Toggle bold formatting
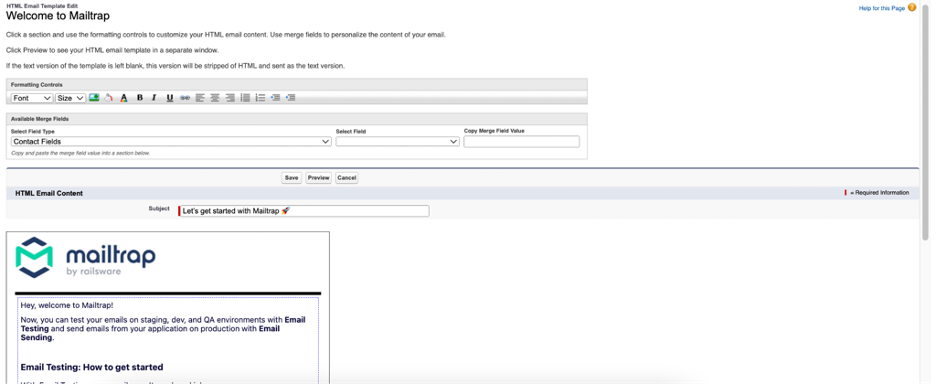This screenshot has width=936, height=384. point(140,98)
